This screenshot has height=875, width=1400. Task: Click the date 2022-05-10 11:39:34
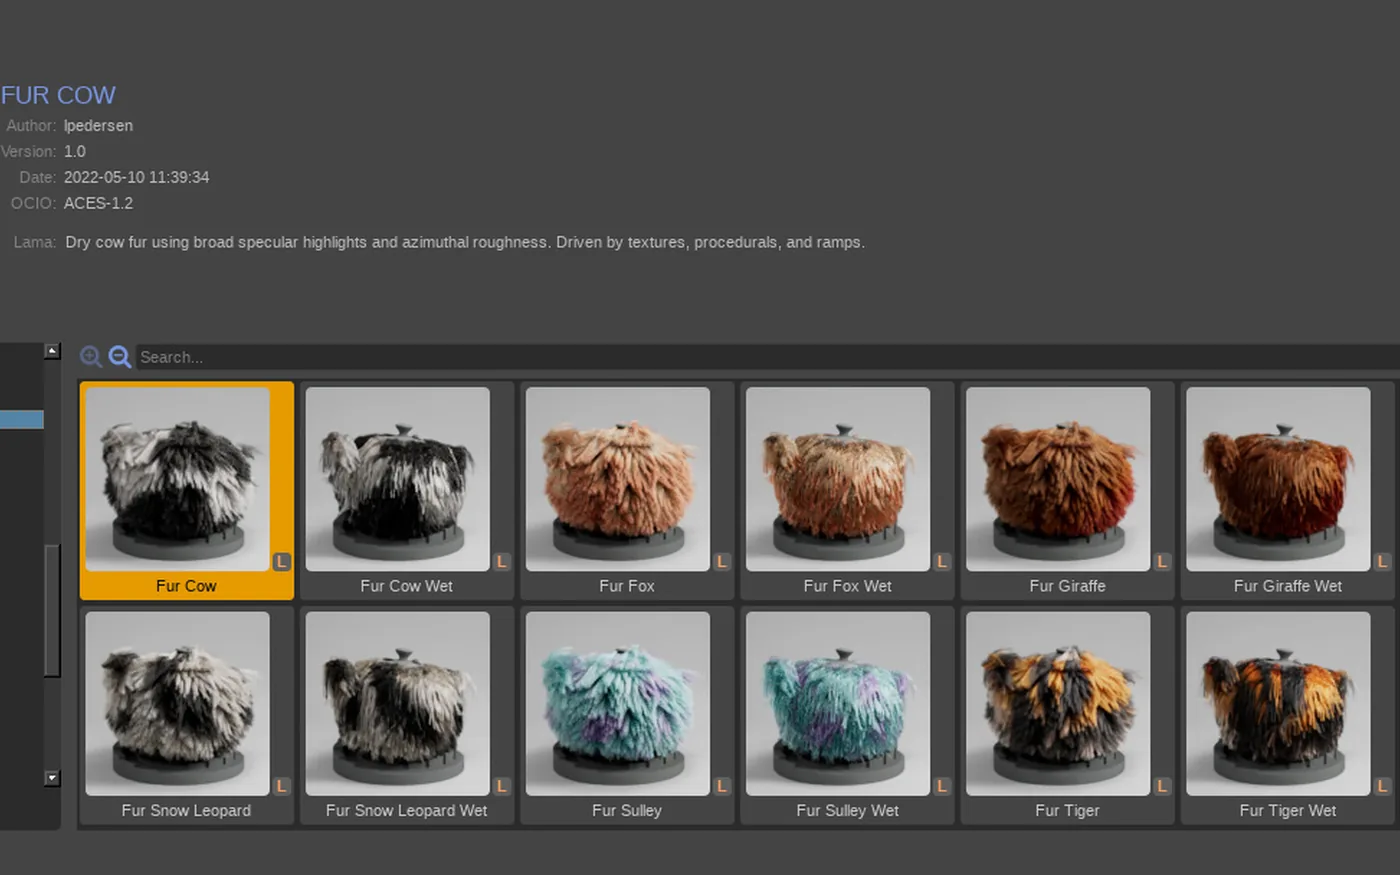tap(137, 178)
